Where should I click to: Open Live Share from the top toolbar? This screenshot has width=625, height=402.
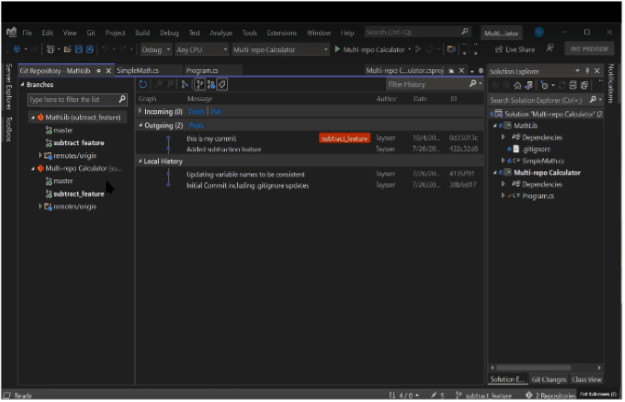[515, 49]
